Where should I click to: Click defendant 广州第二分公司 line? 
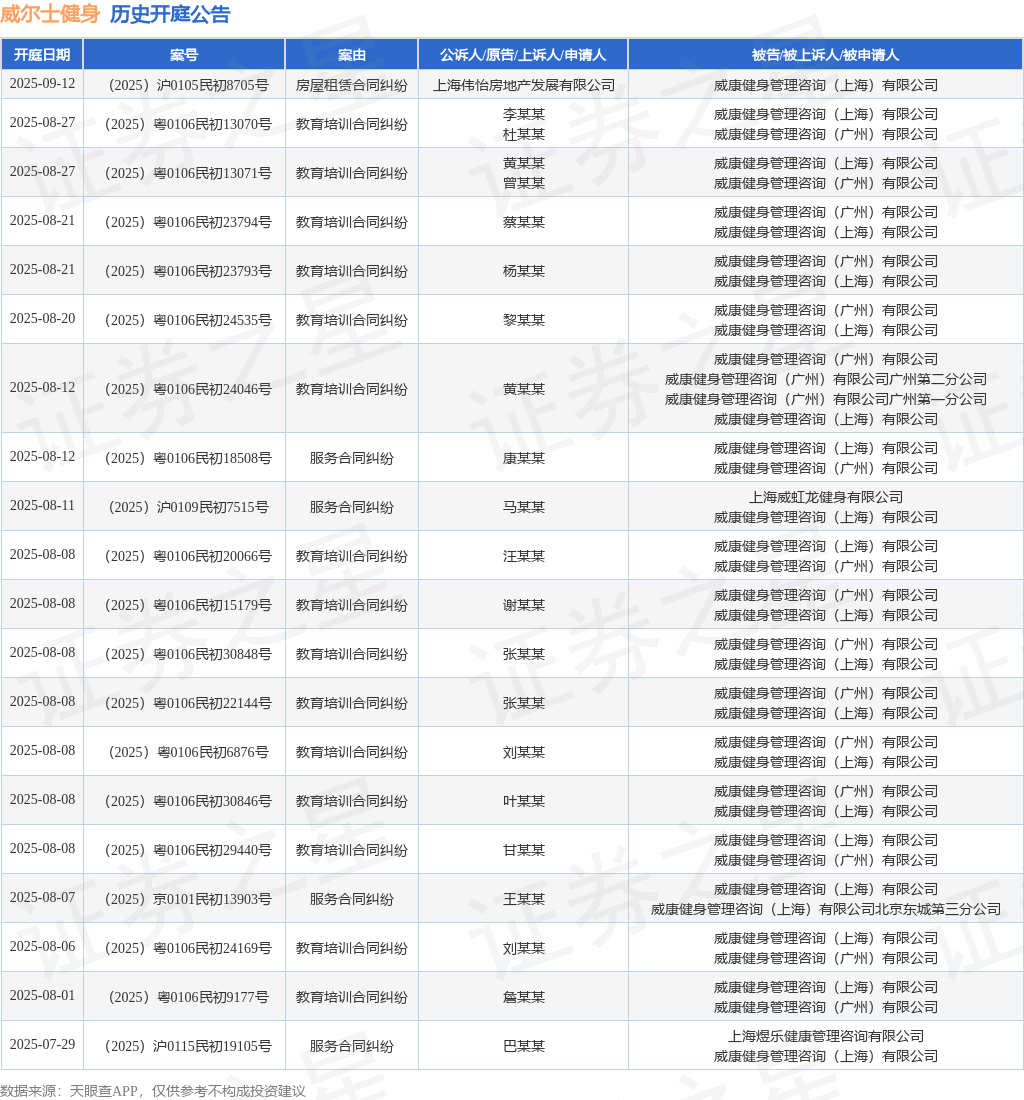point(826,380)
